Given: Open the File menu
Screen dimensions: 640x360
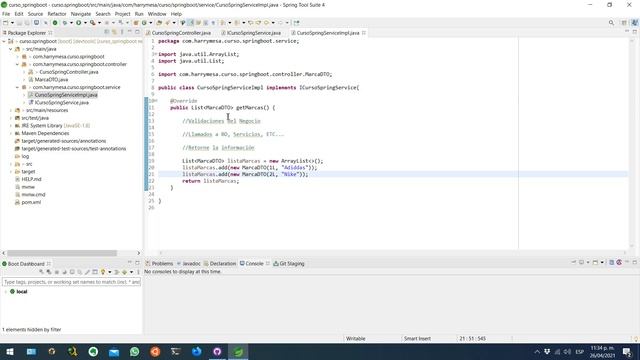Looking at the screenshot, I should (6, 14).
